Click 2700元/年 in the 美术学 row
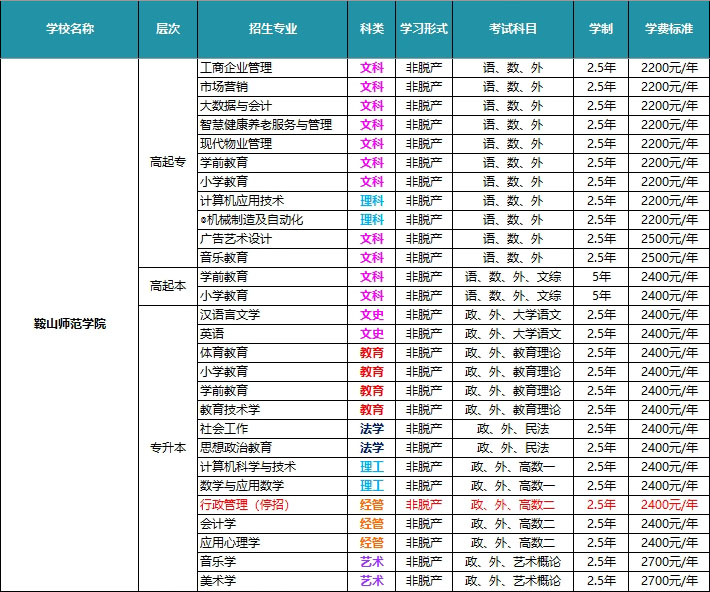 [x=669, y=581]
